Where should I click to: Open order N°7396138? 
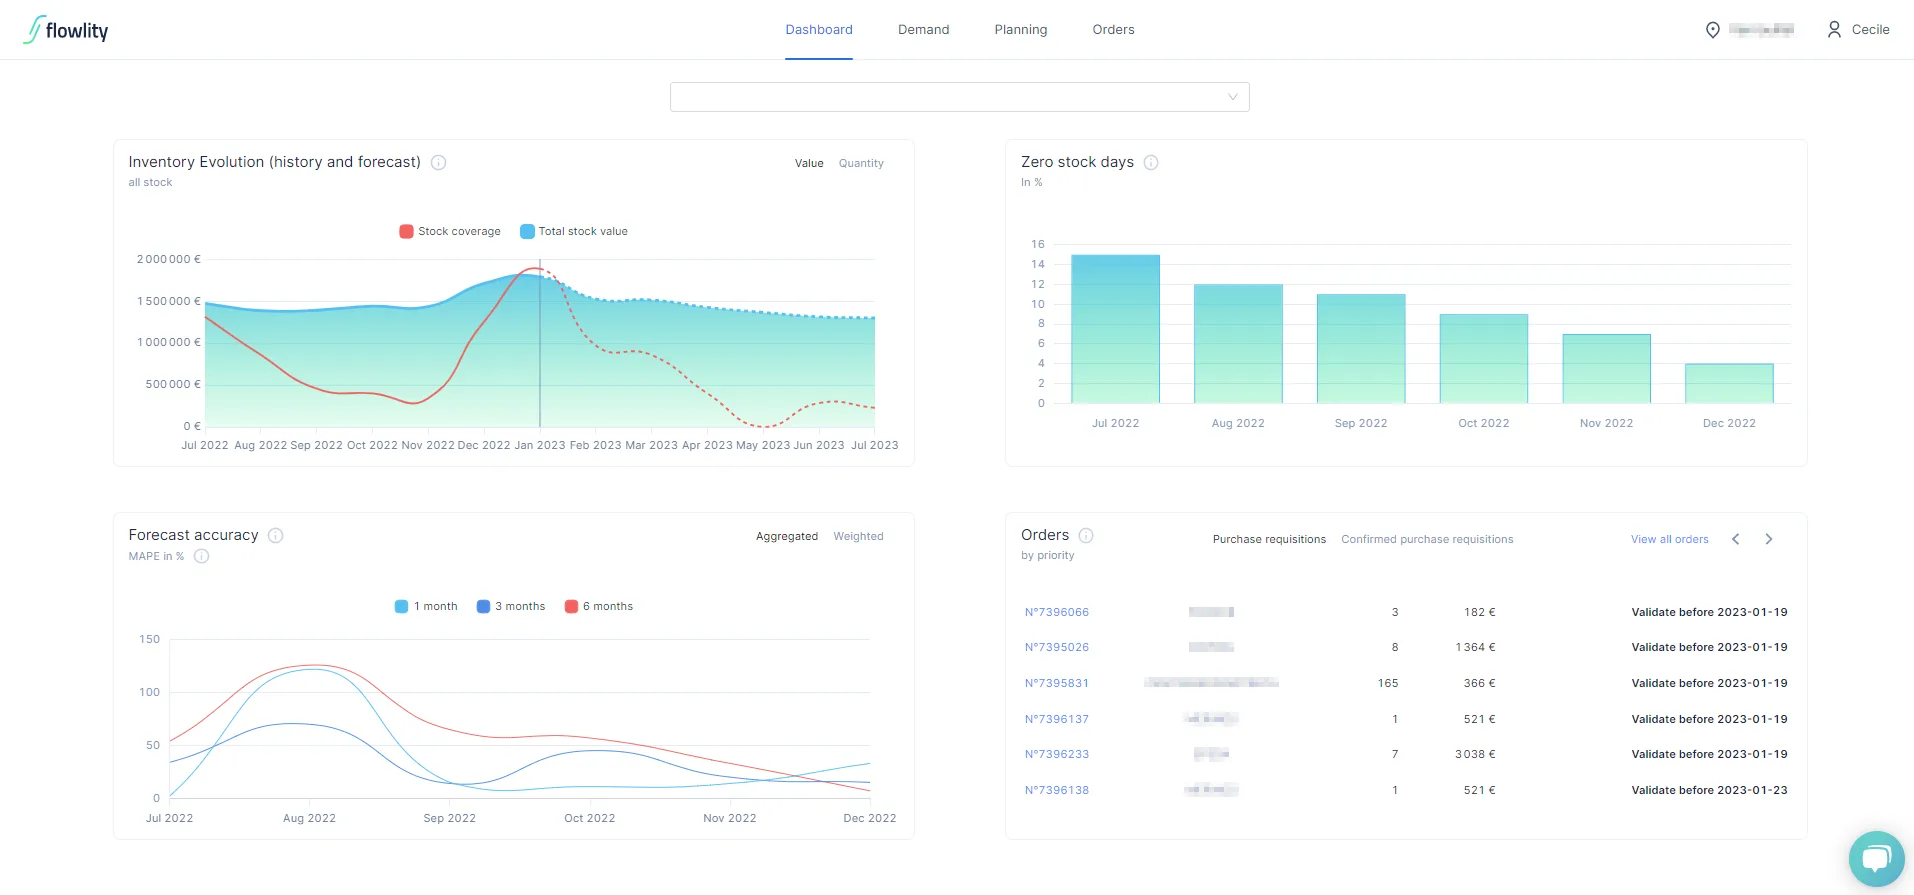pyautogui.click(x=1057, y=790)
